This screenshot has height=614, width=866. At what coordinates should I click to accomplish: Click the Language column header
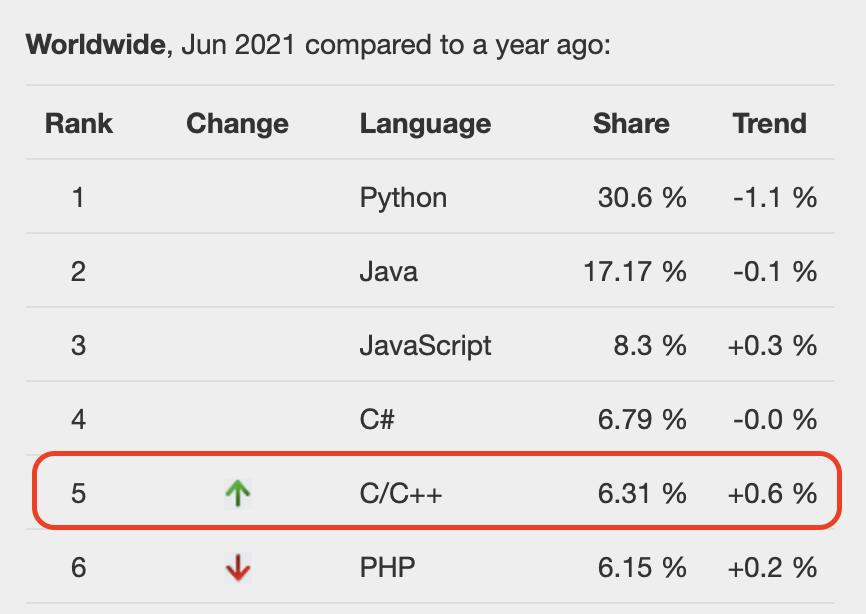425,124
